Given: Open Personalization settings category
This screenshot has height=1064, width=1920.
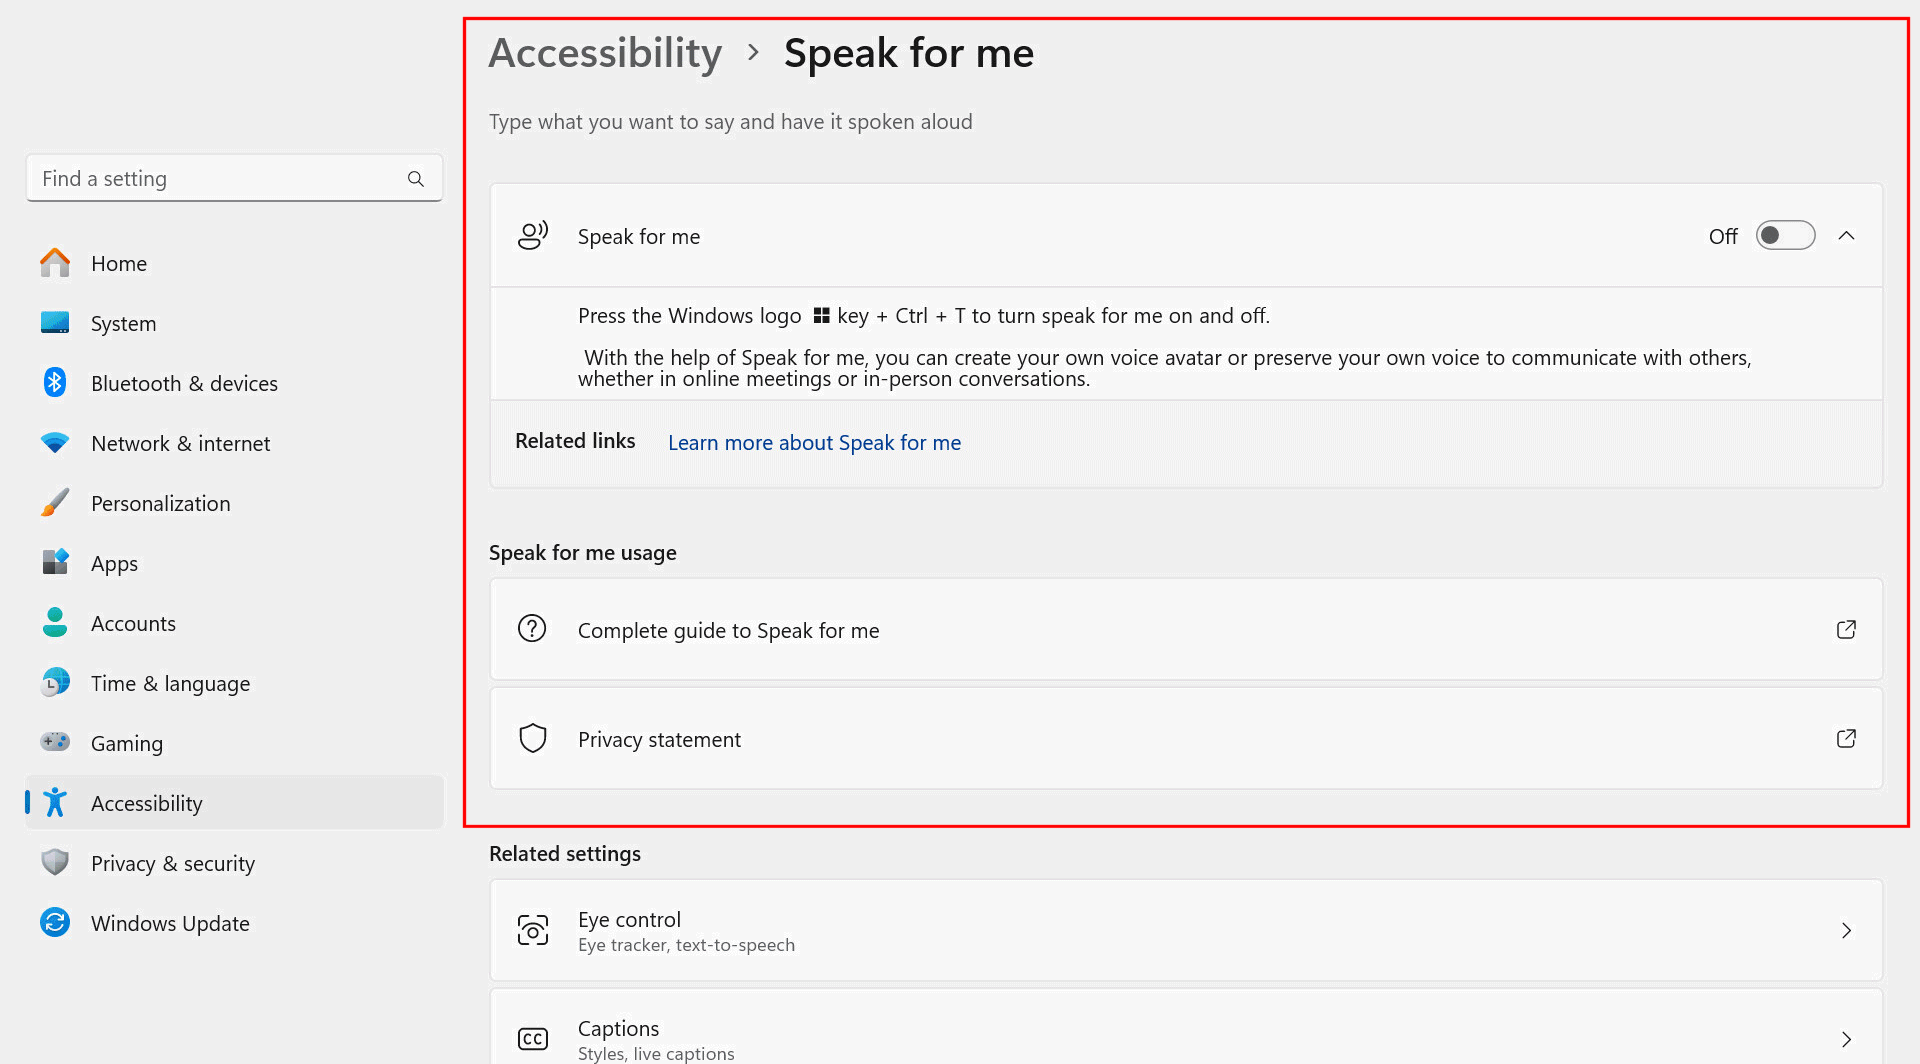Looking at the screenshot, I should 235,503.
